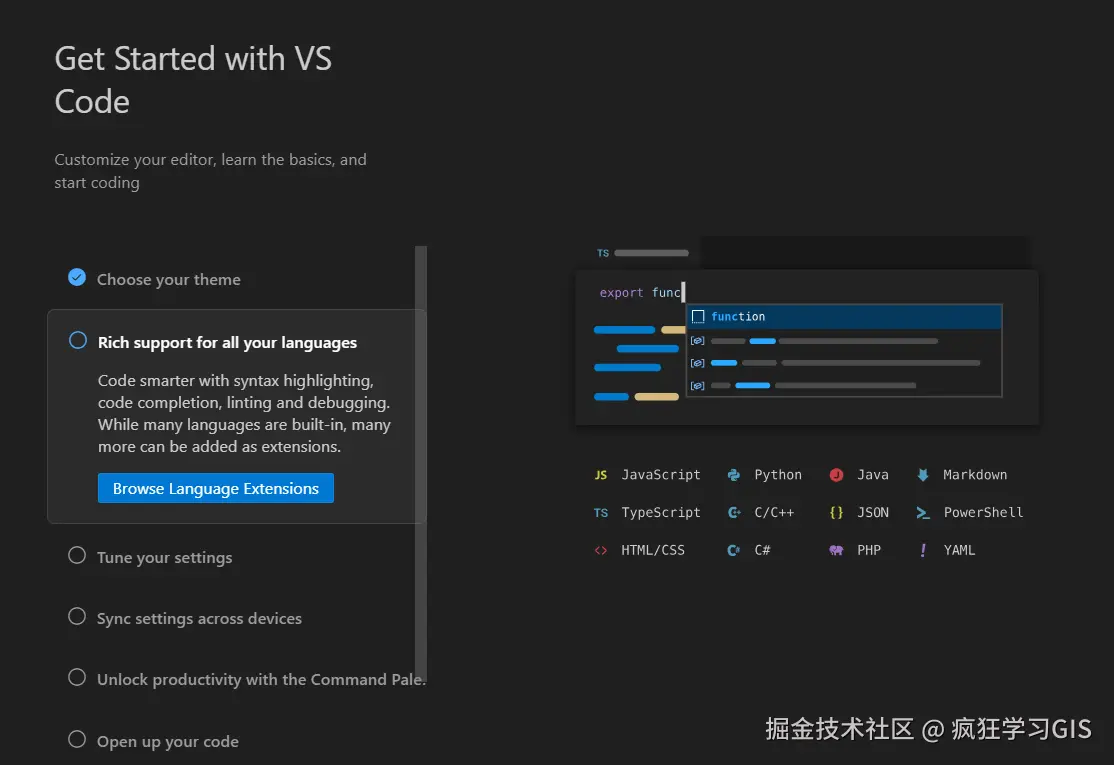The image size is (1114, 765).
Task: Click 'Get Started with VS Code' heading
Action: pos(193,80)
